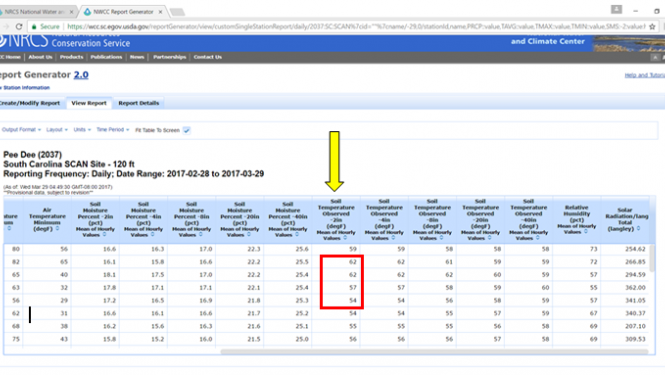Sort Soil Moisture Percent -2in column icon
This screenshot has height=375, width=665.
pyautogui.click(x=104, y=235)
